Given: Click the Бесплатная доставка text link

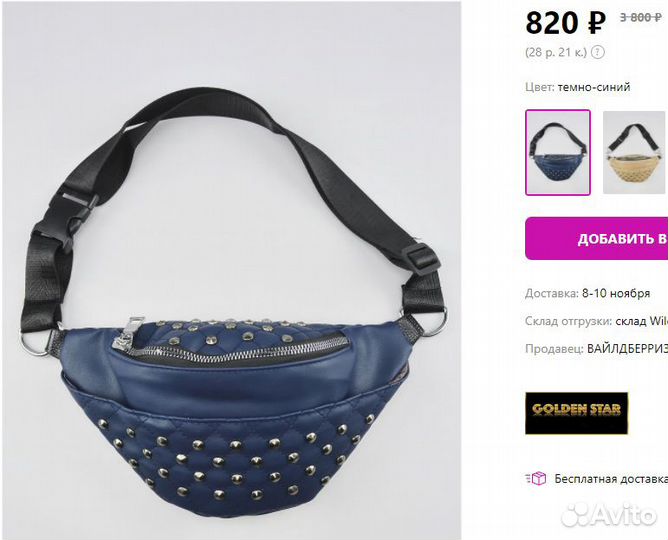Looking at the screenshot, I should (x=611, y=479).
